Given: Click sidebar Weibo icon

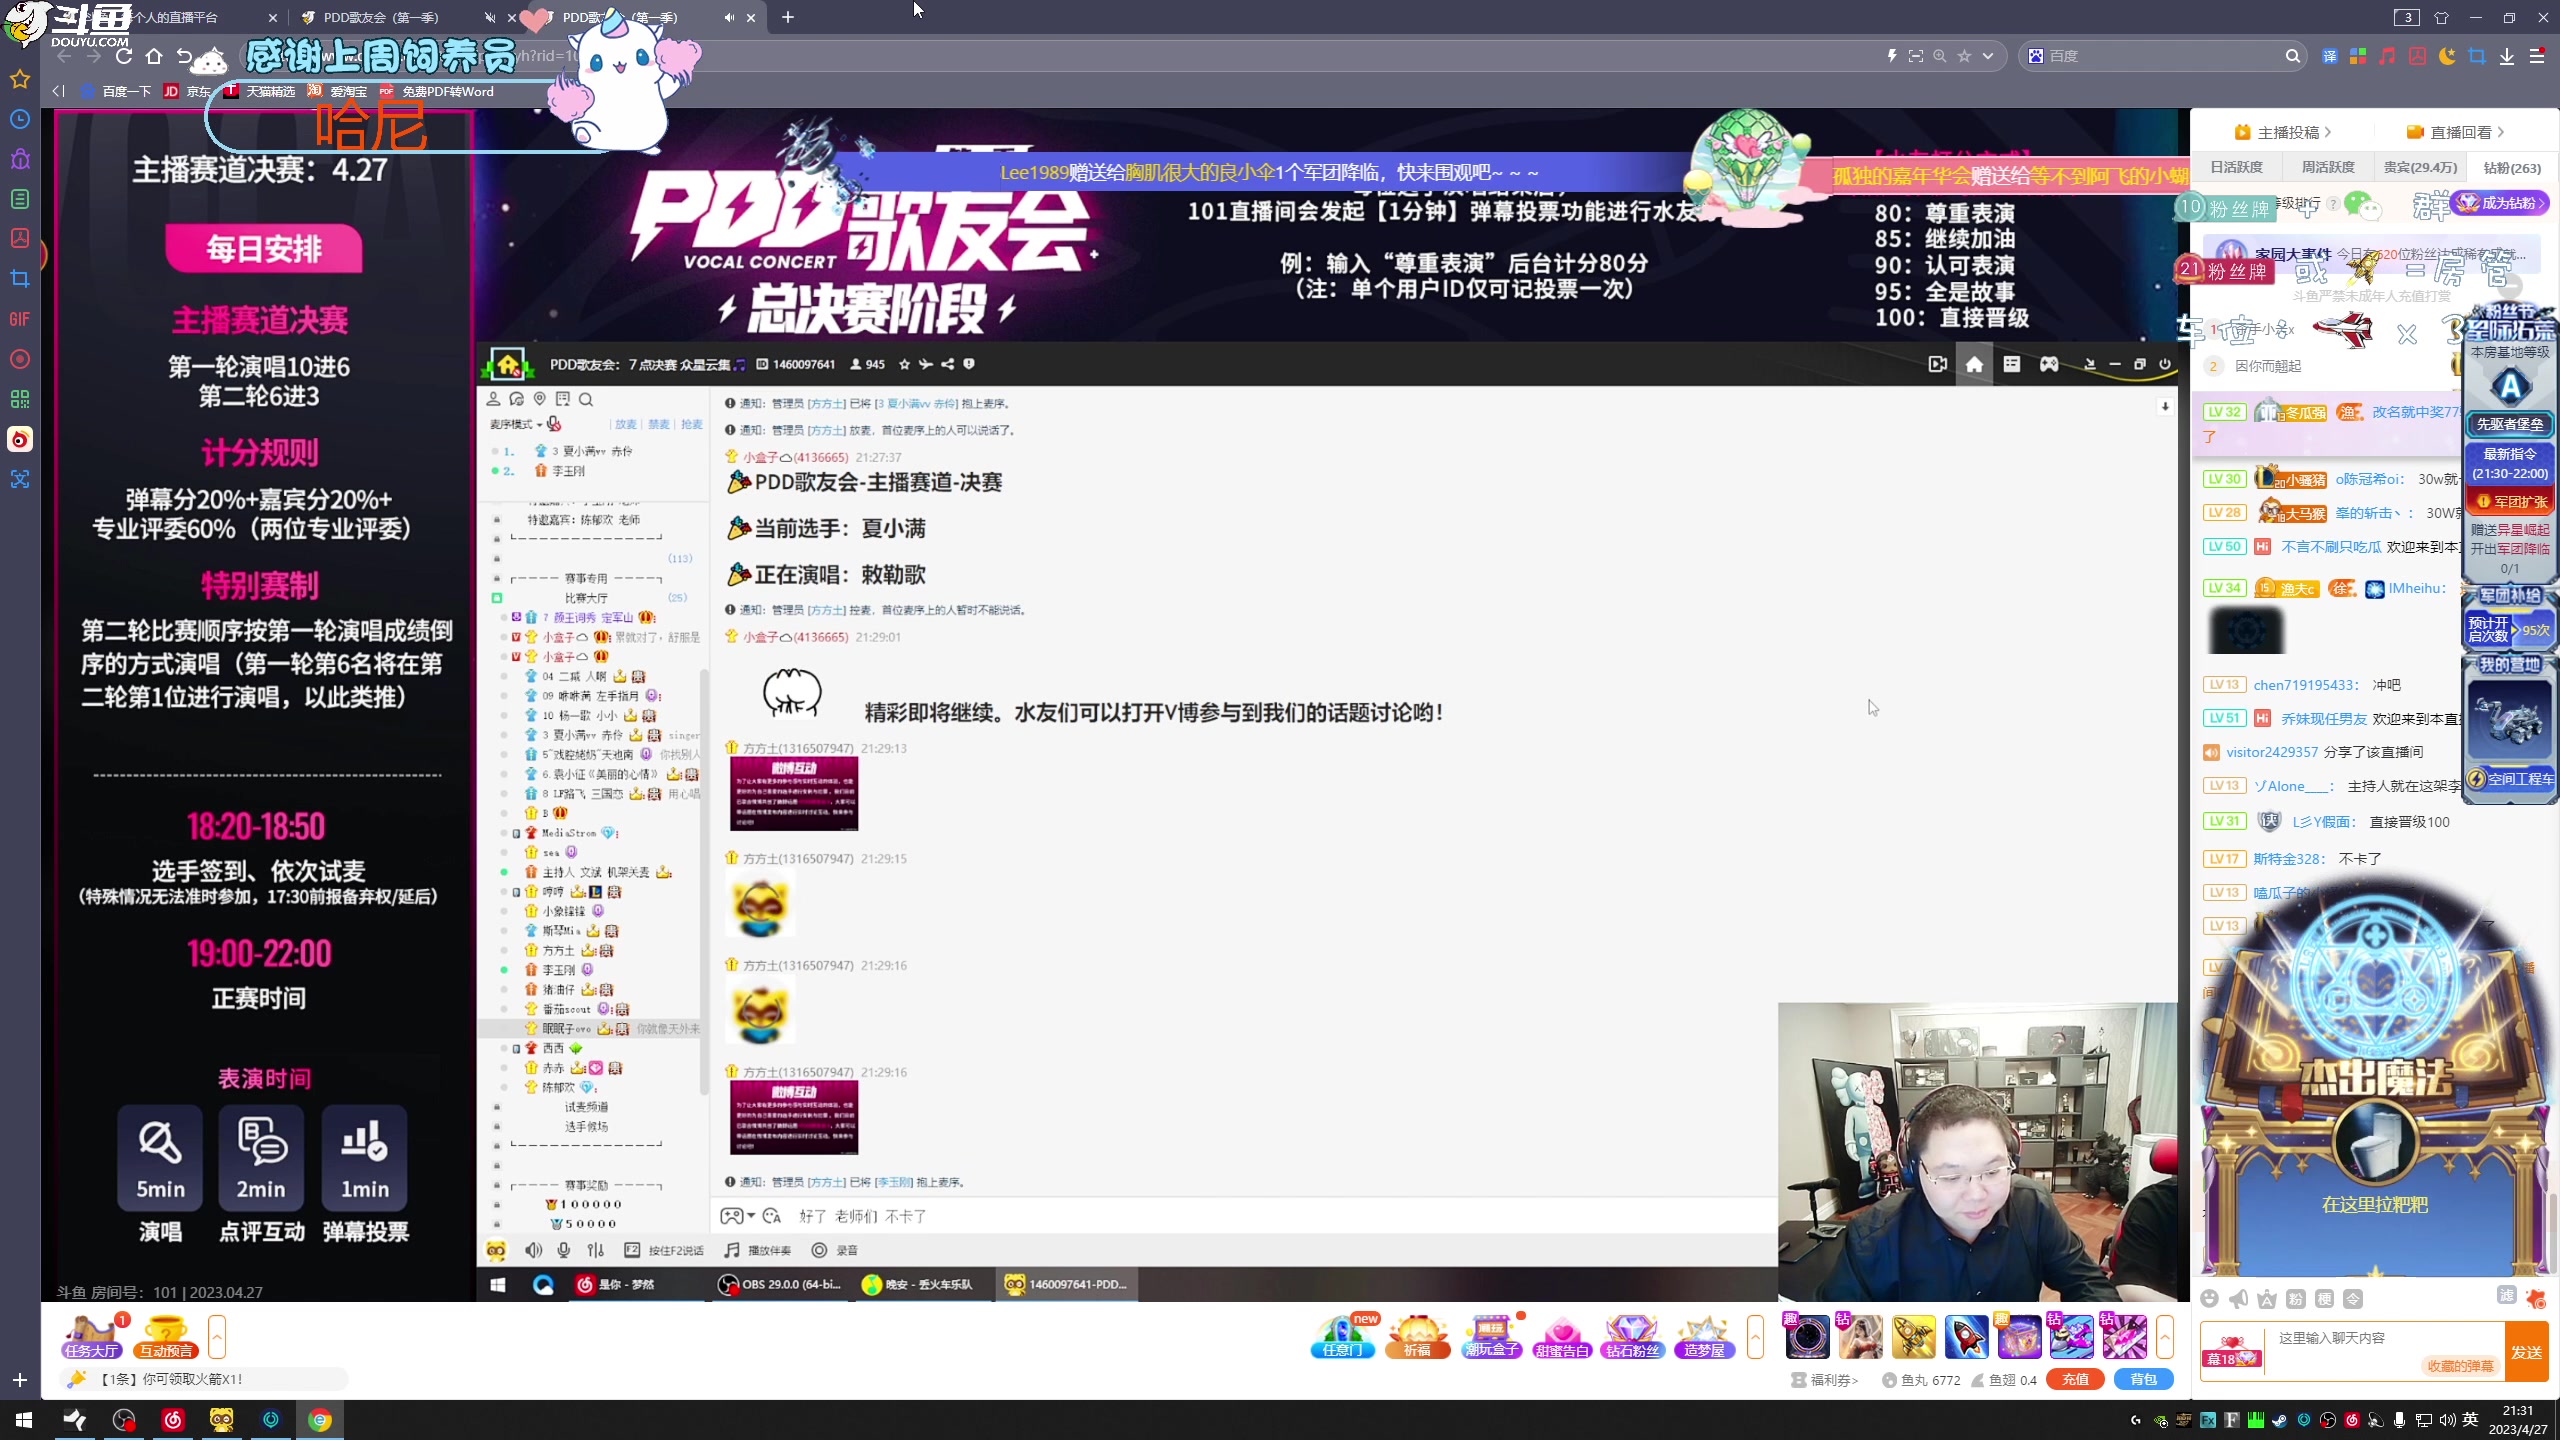Looking at the screenshot, I should pos(20,439).
